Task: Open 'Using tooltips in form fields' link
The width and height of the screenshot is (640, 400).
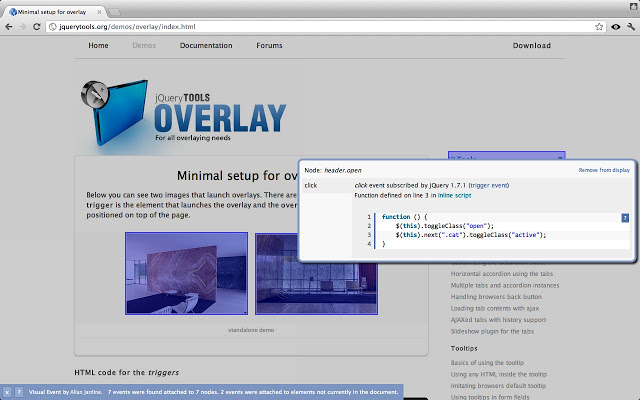Action: pos(490,397)
